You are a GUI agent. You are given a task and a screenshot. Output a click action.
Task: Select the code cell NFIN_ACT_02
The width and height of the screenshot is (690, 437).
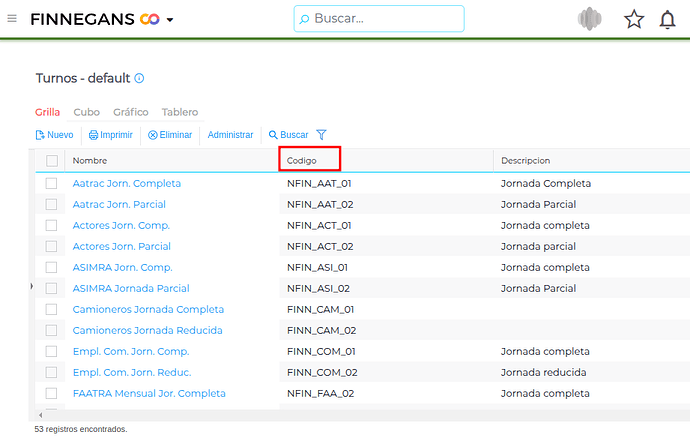click(320, 246)
